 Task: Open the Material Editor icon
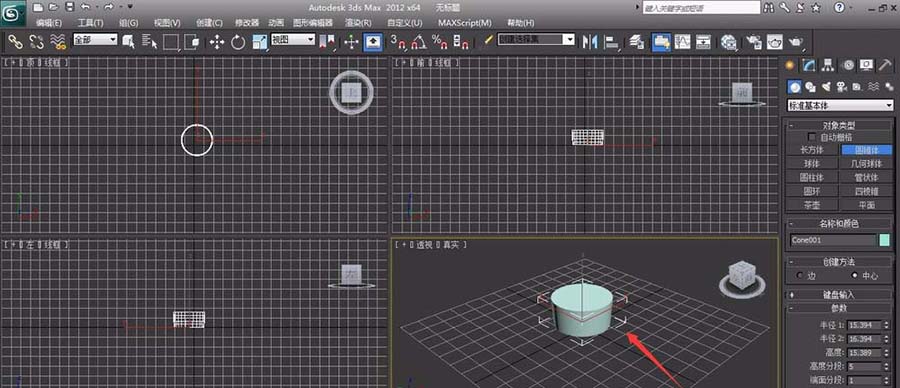point(729,42)
